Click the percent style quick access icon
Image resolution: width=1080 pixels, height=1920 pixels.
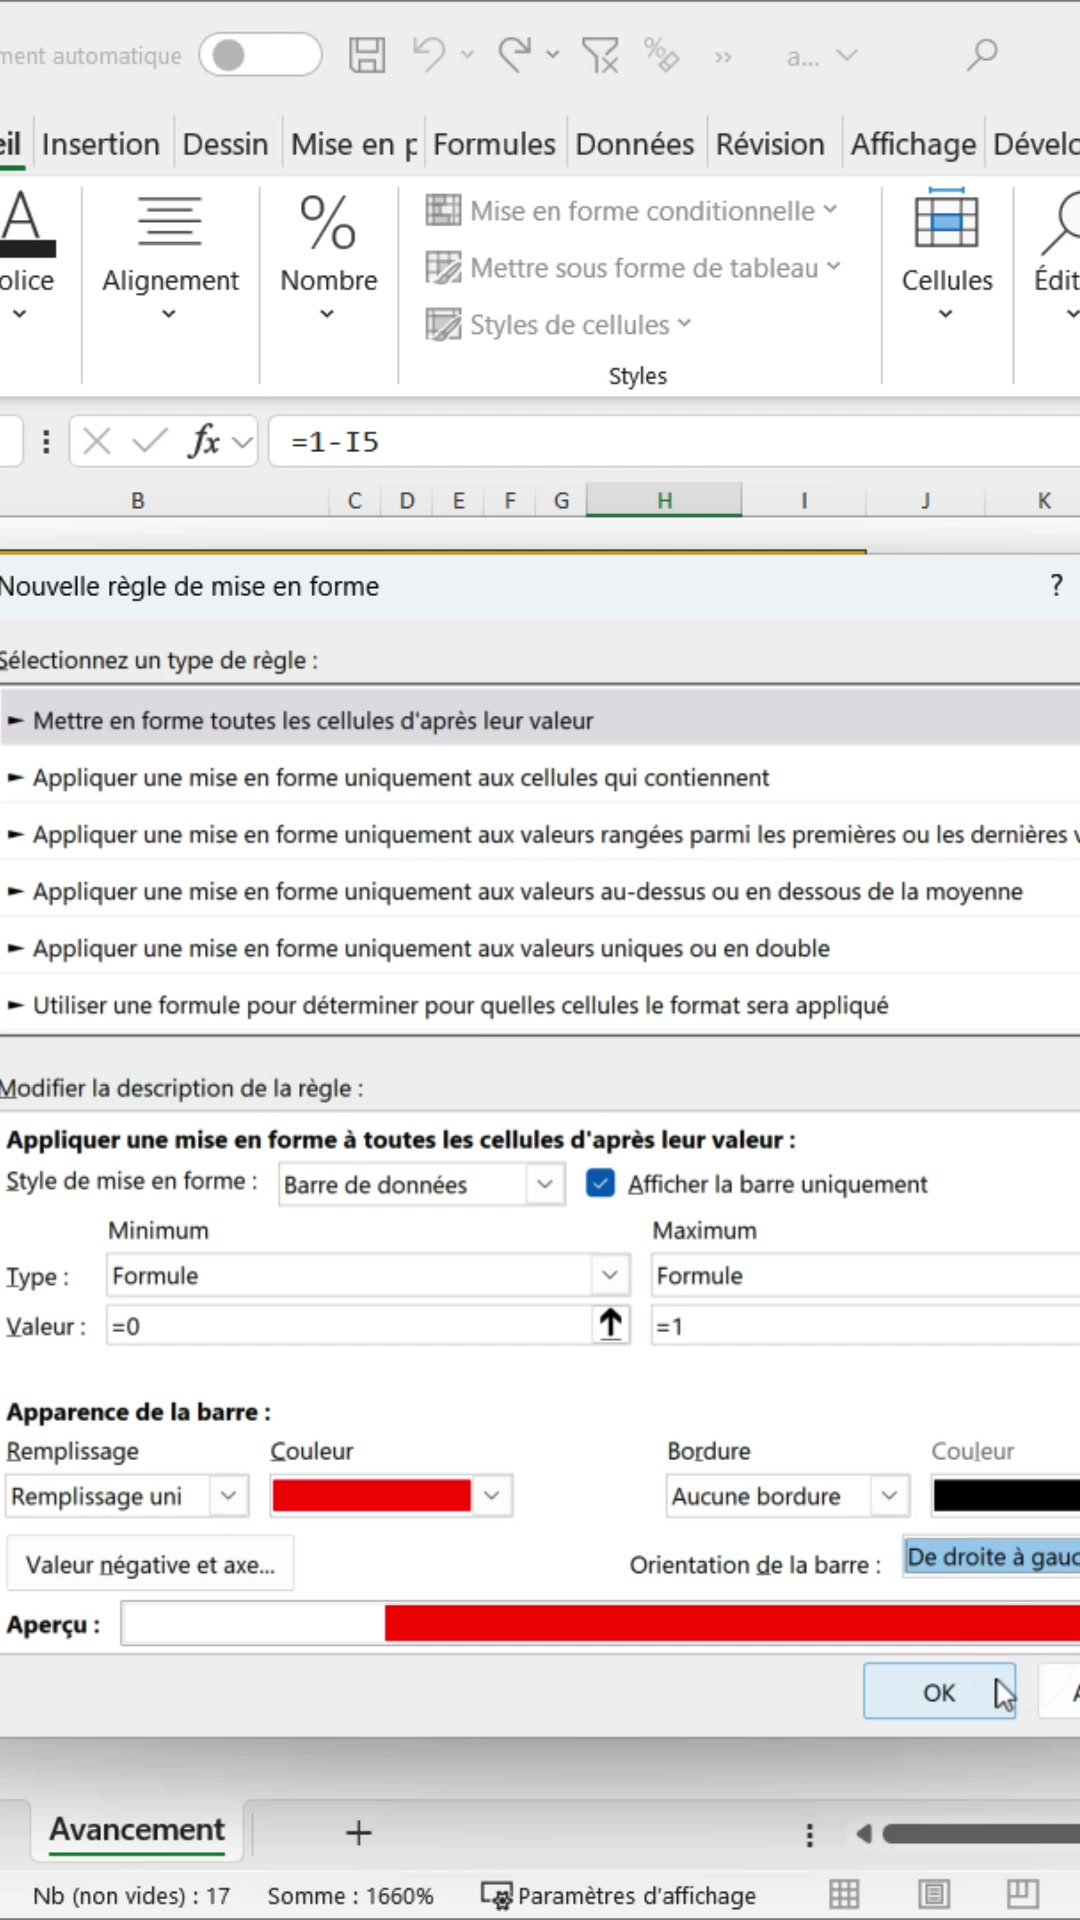click(662, 55)
